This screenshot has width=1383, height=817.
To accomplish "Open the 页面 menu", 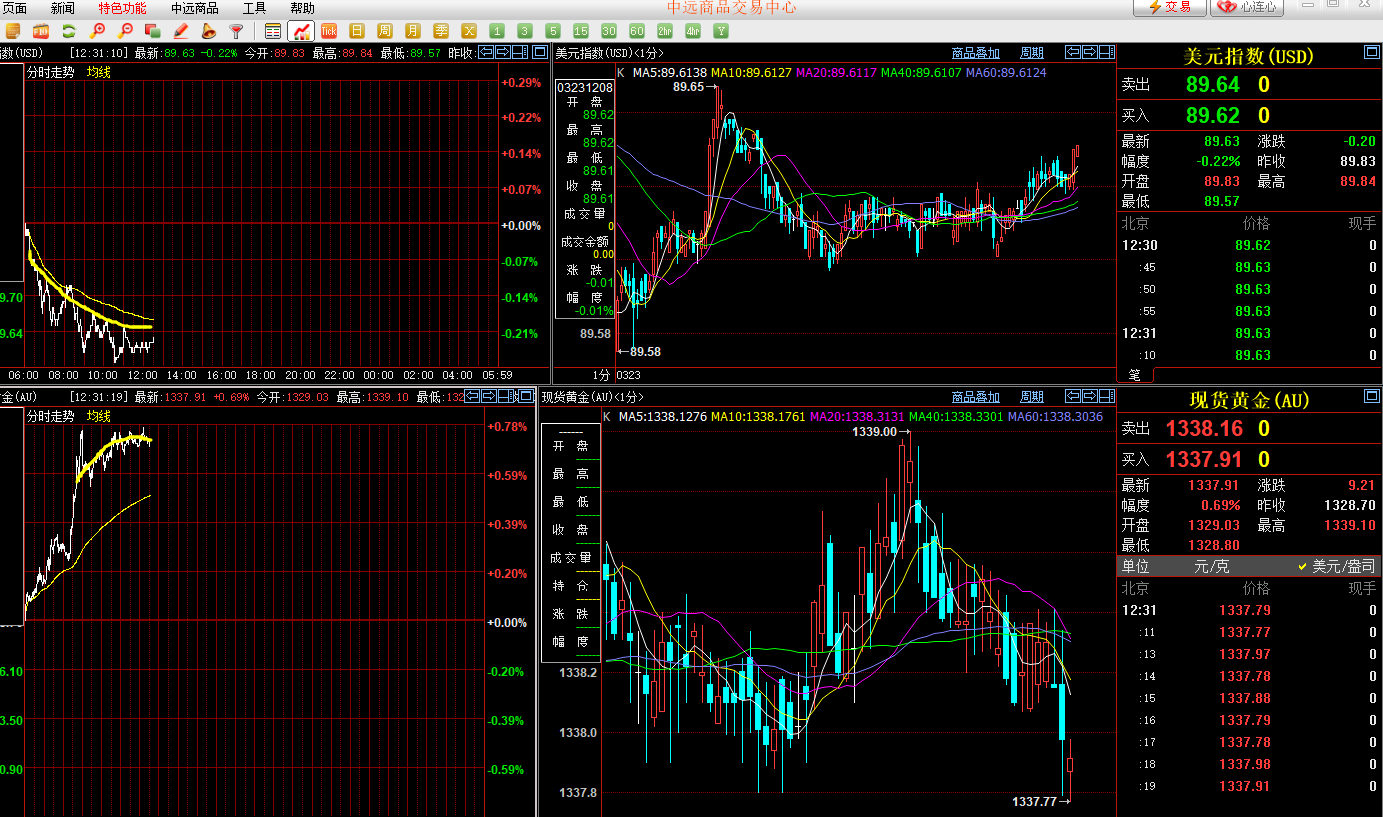I will pos(14,8).
